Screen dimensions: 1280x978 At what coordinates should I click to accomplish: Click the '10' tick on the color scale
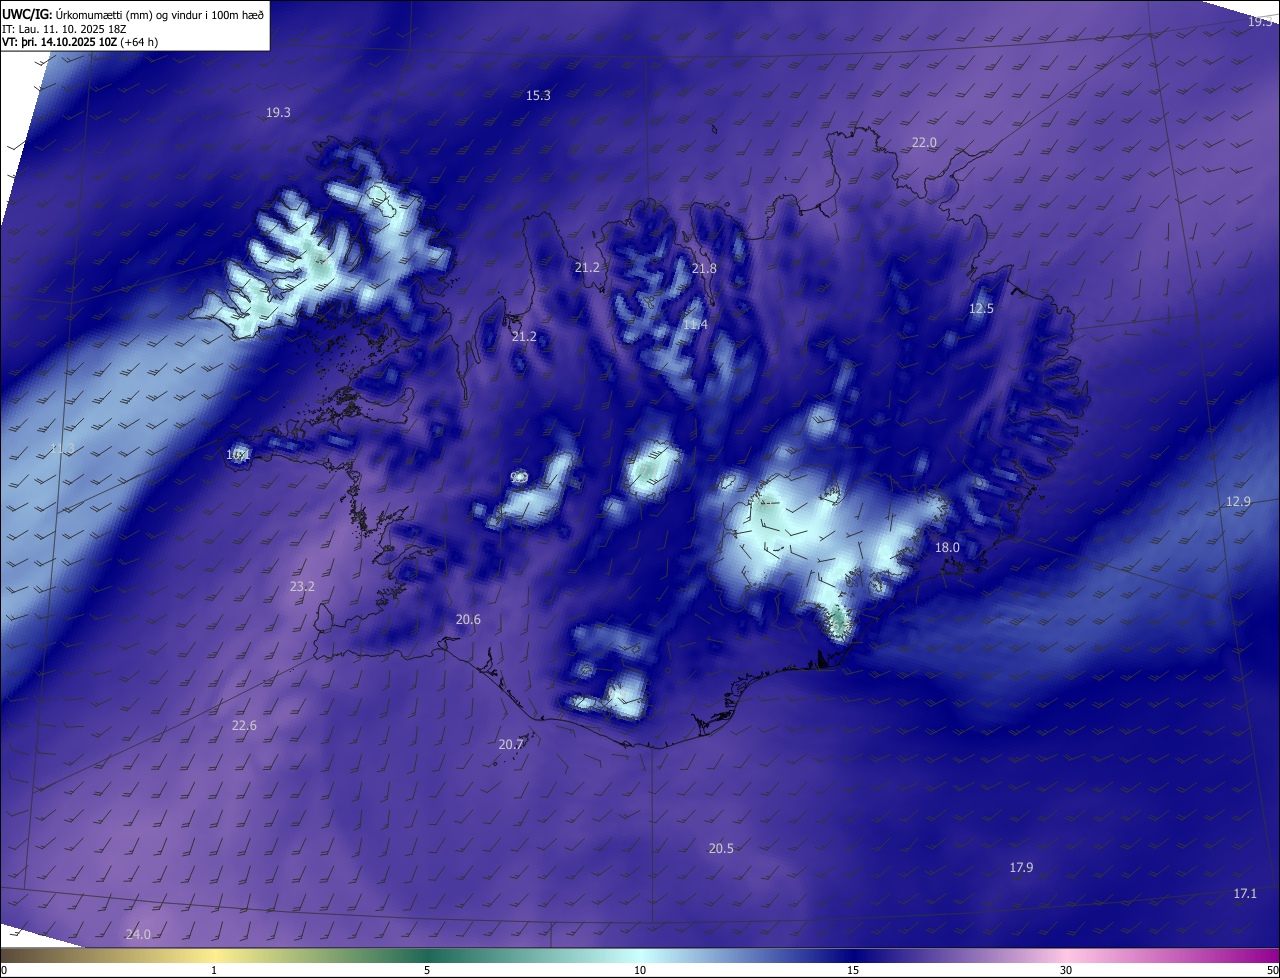tap(640, 970)
